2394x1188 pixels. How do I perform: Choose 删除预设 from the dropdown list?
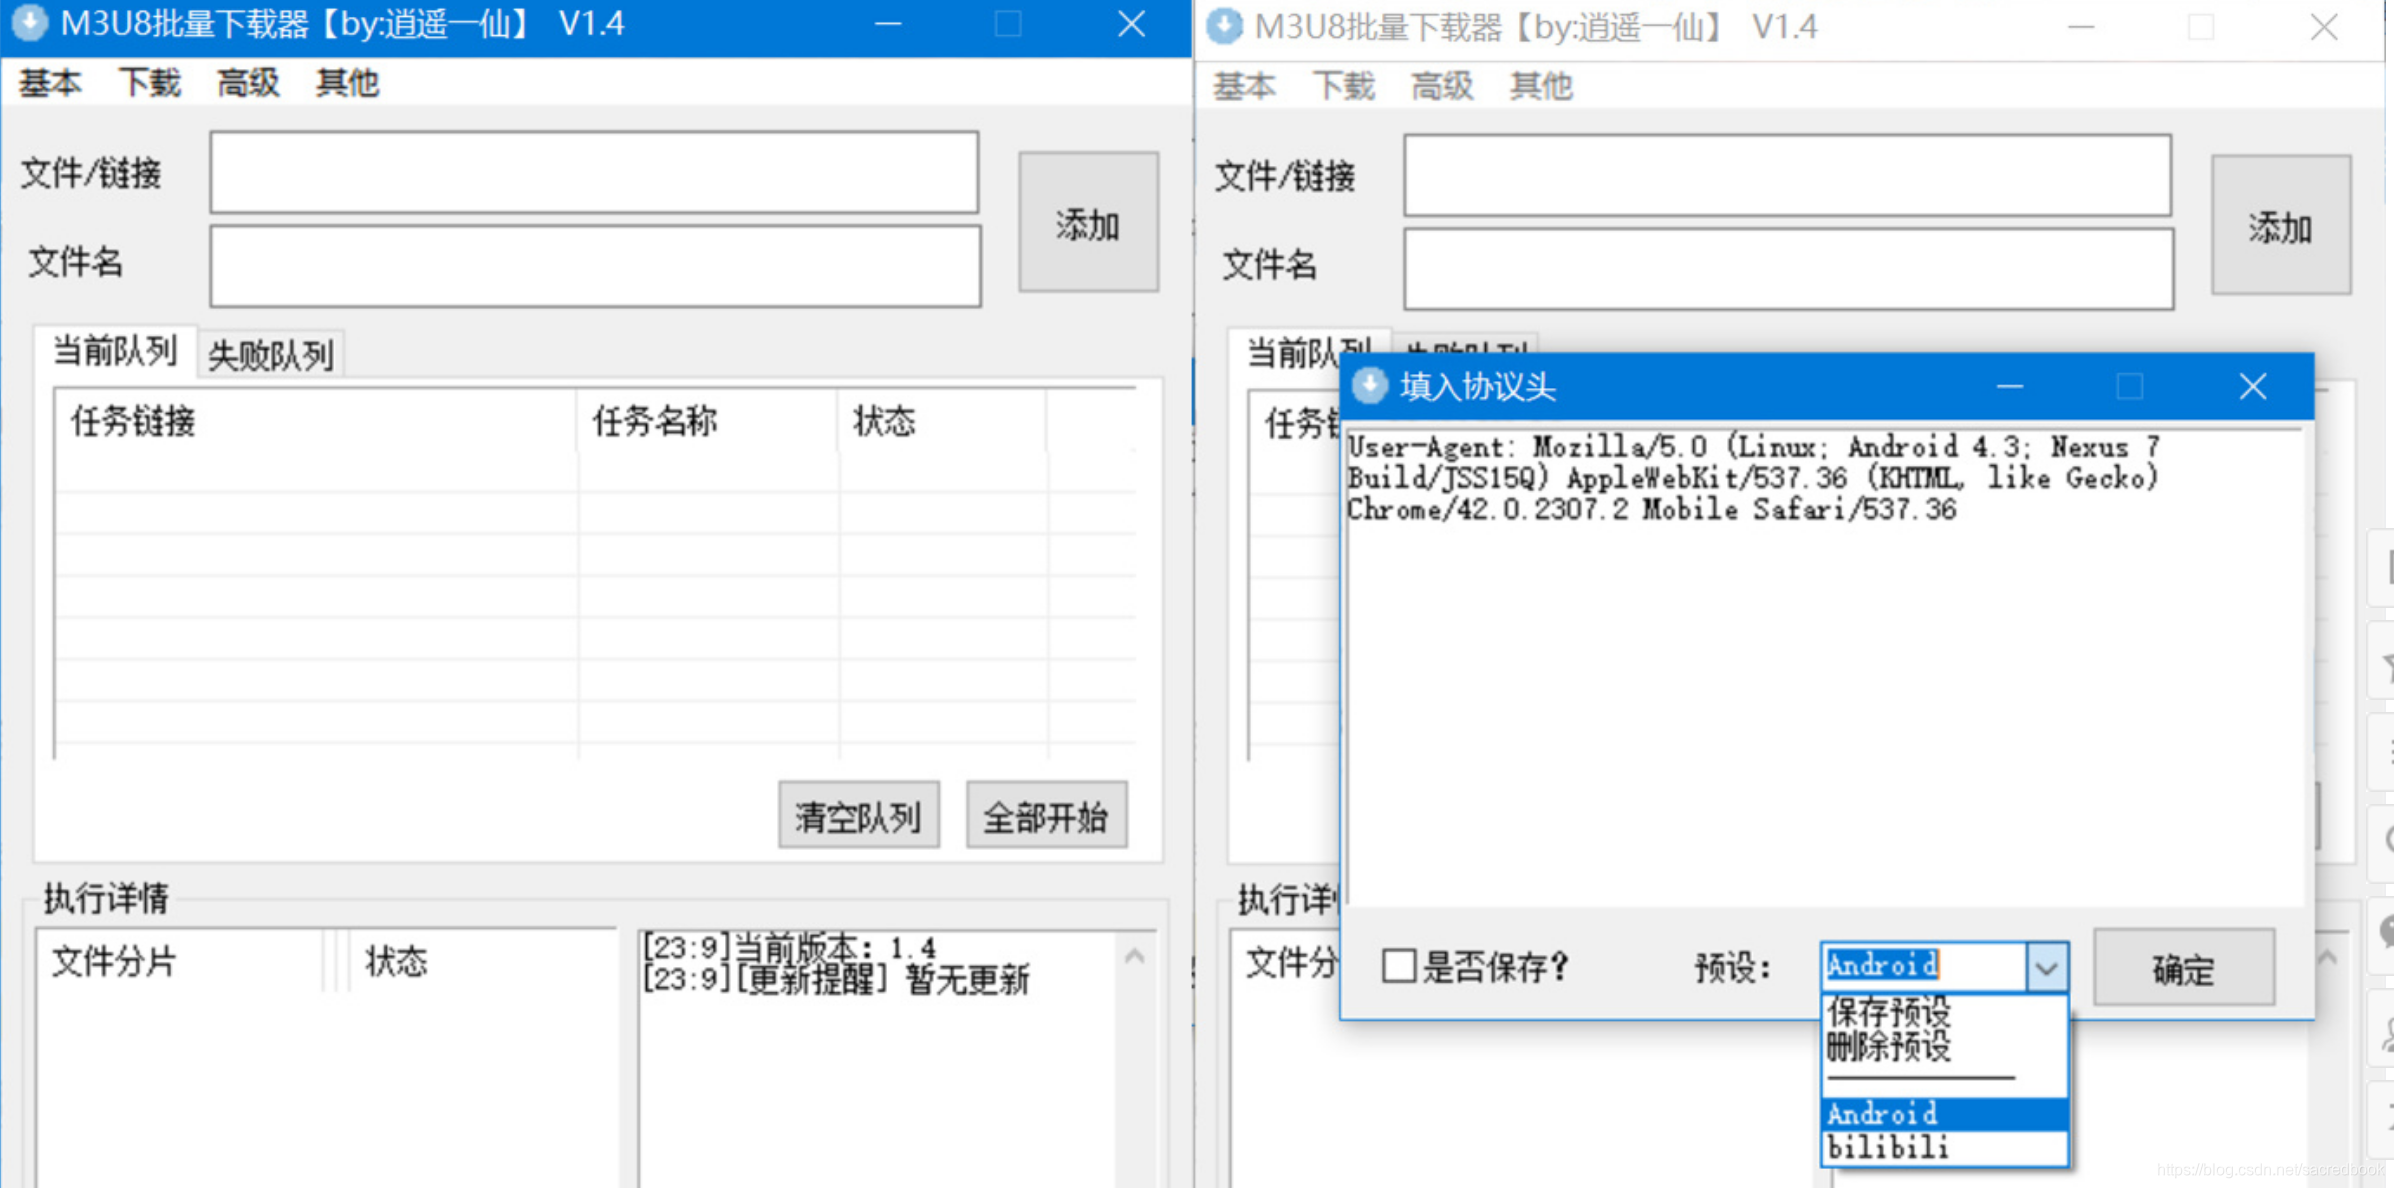pos(1944,1047)
